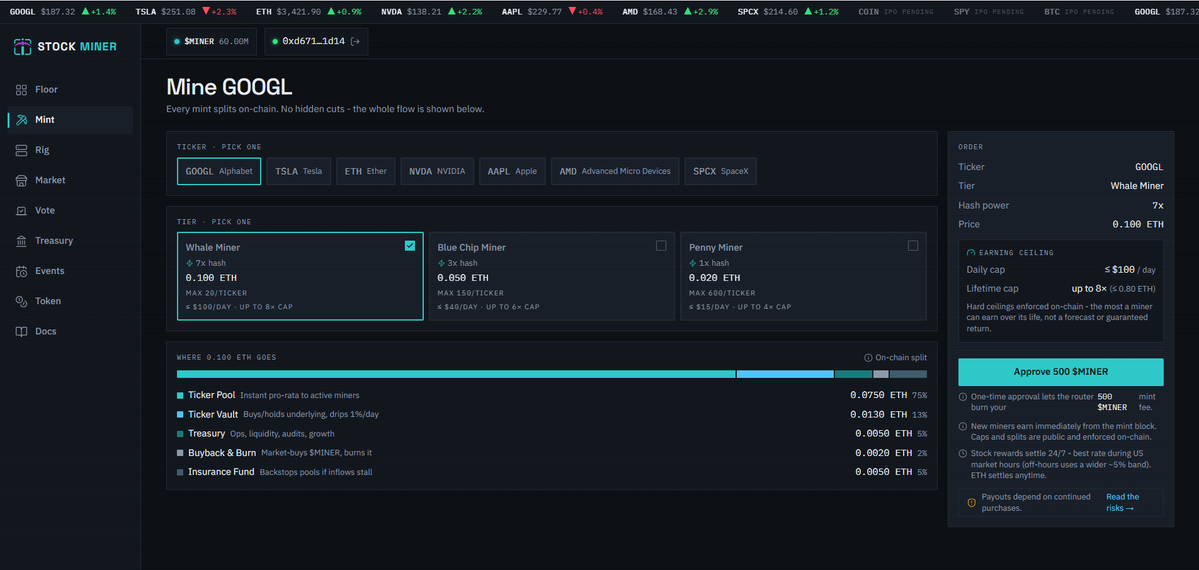This screenshot has width=1199, height=570.
Task: Click the NVDA $138.21 entry in ticker tape
Action: coord(432,11)
